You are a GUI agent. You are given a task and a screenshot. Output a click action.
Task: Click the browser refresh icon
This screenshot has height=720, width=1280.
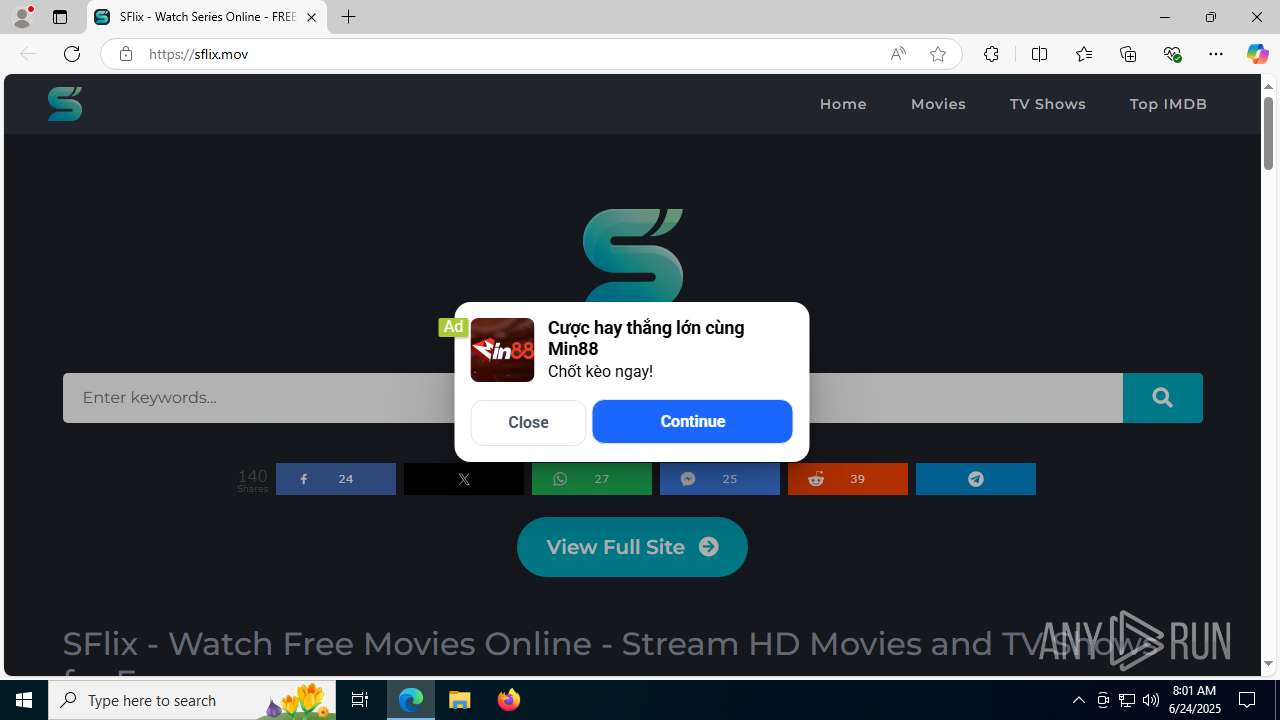pyautogui.click(x=72, y=54)
